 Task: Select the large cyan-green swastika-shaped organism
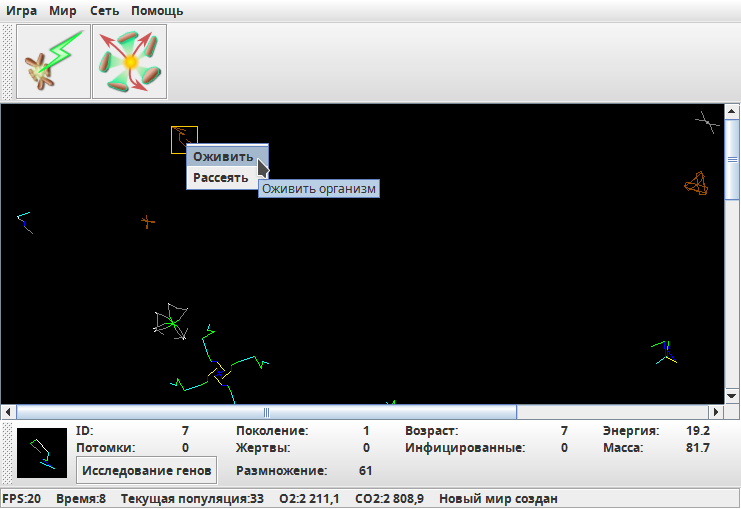(219, 371)
